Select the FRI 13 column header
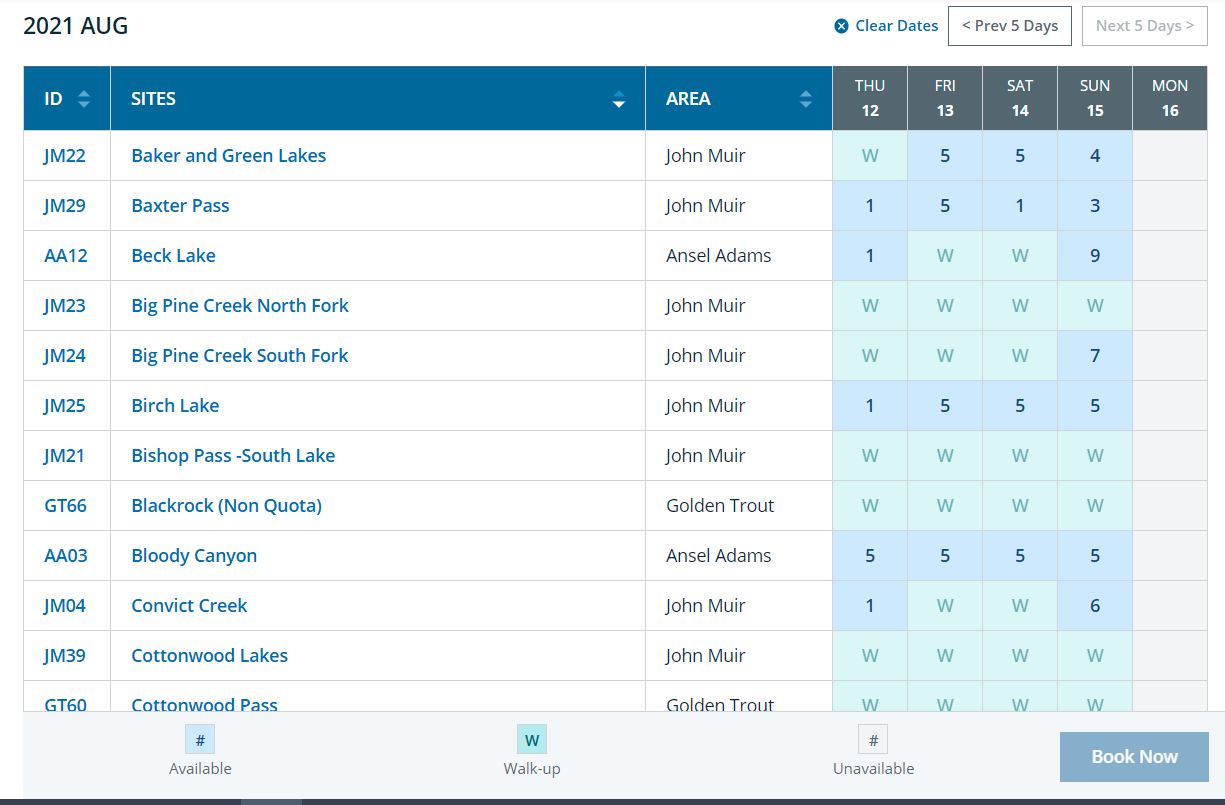 tap(945, 98)
